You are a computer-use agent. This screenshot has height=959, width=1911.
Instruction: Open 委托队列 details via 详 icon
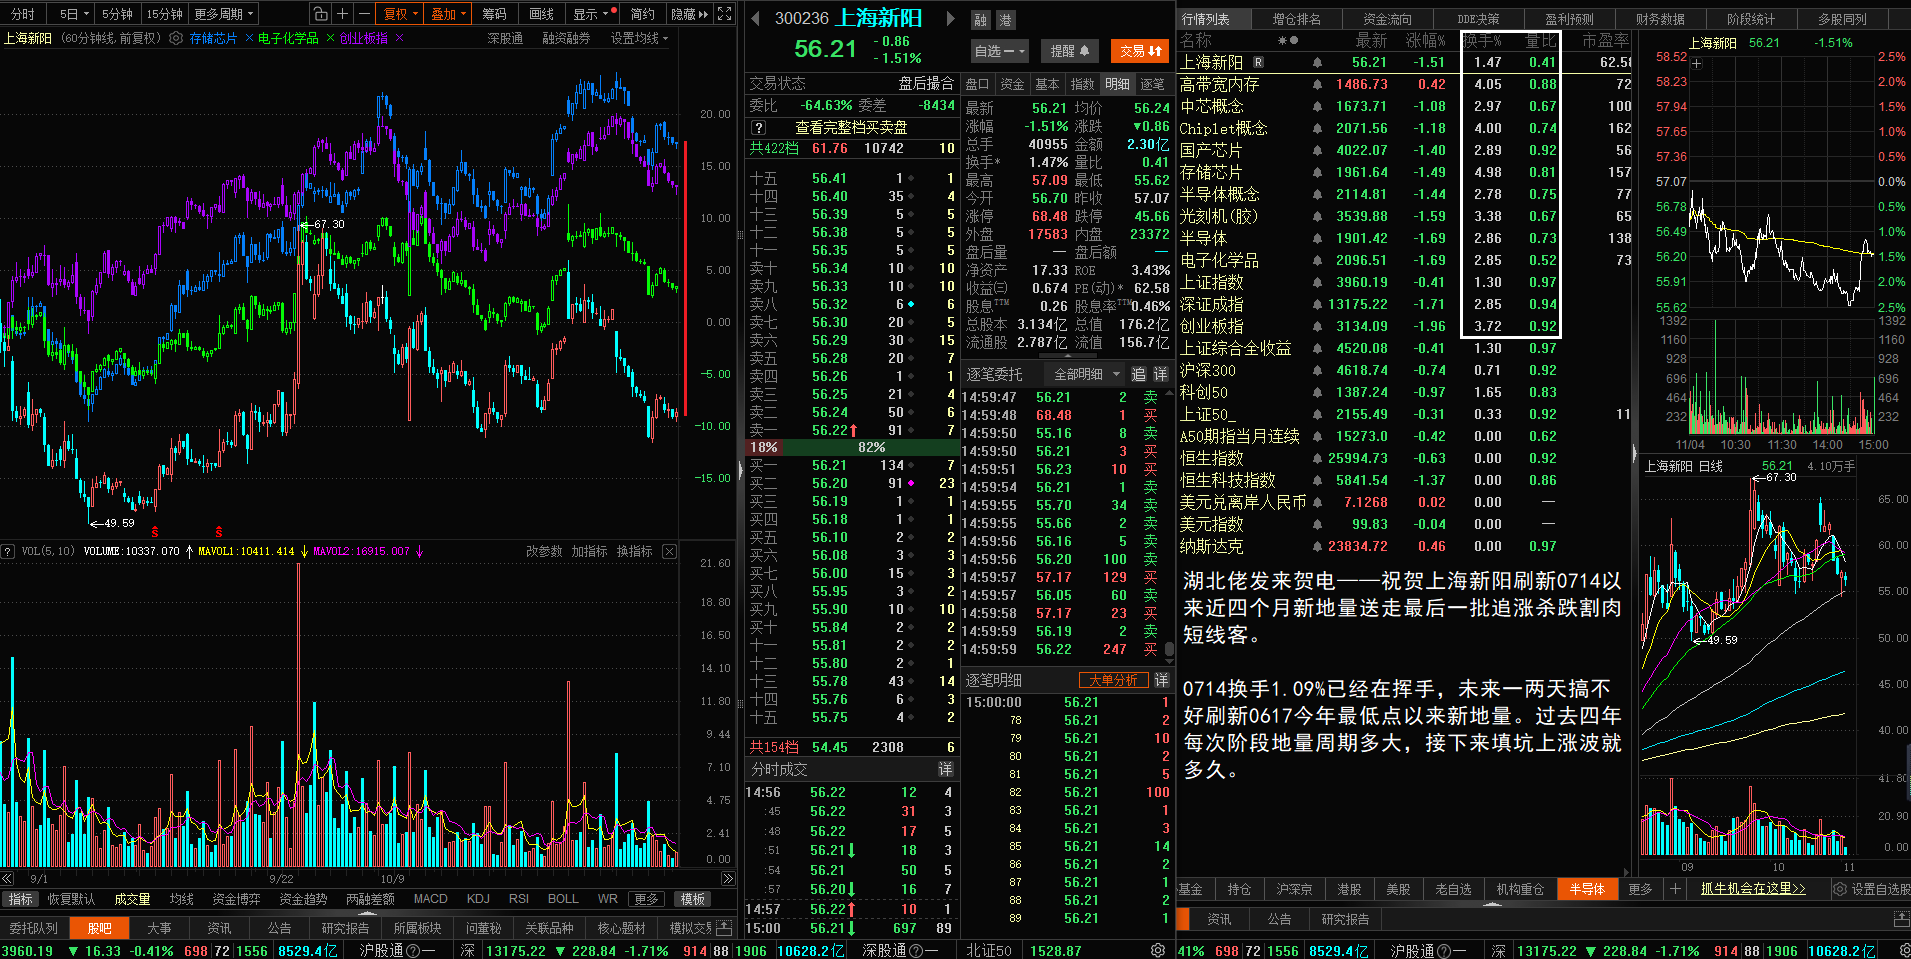coord(1161,374)
